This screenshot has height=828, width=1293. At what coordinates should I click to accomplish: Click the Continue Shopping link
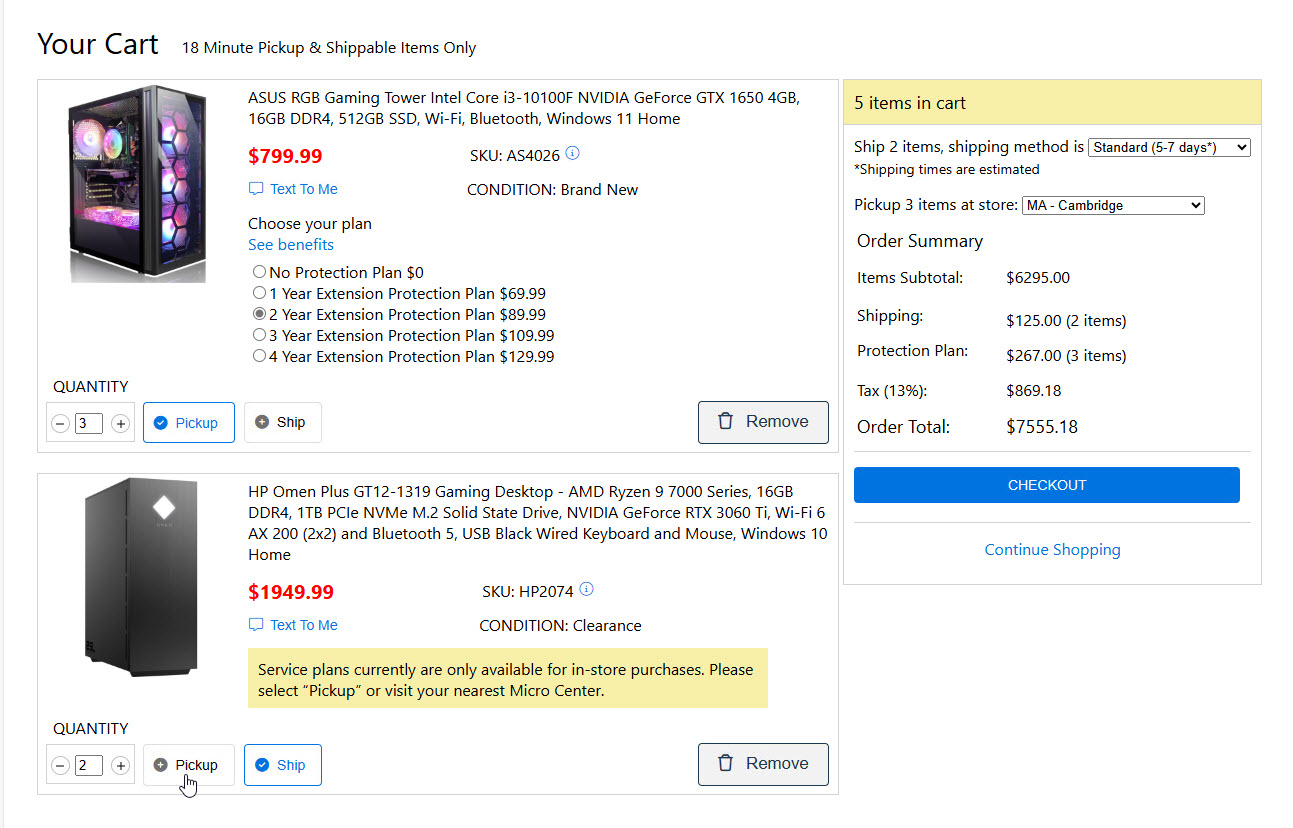coord(1052,550)
